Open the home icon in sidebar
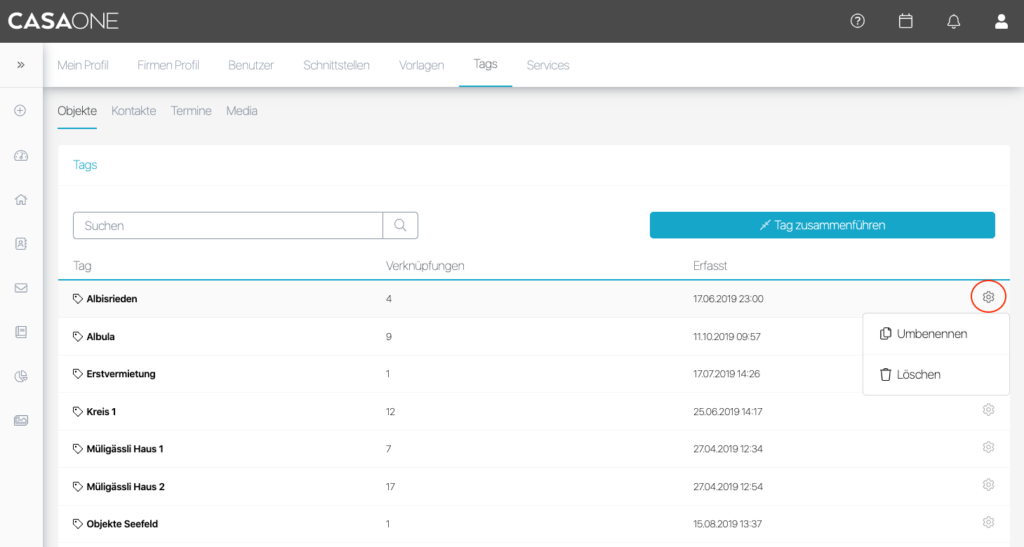This screenshot has width=1024, height=547. tap(20, 199)
